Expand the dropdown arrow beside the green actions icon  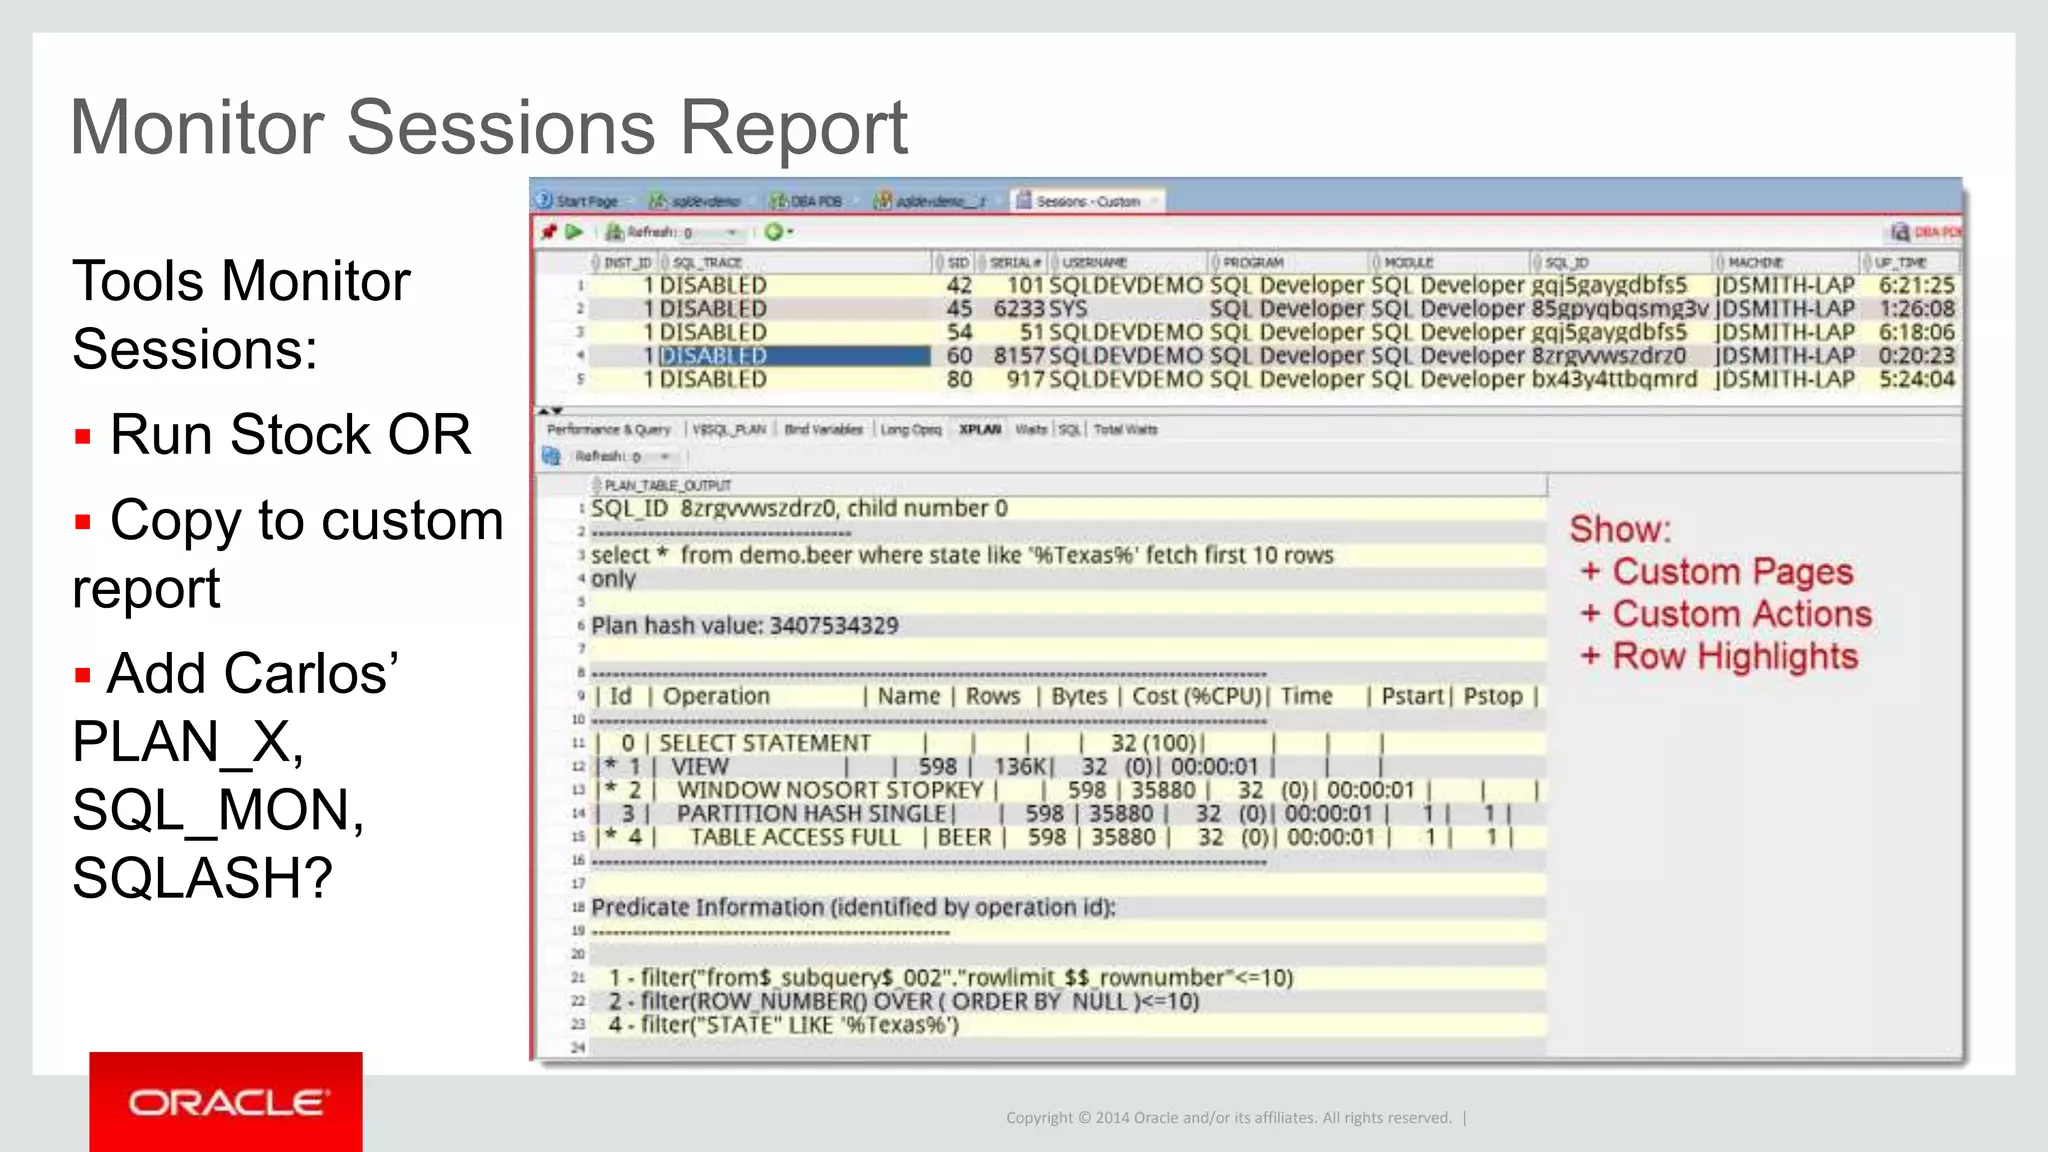(791, 233)
